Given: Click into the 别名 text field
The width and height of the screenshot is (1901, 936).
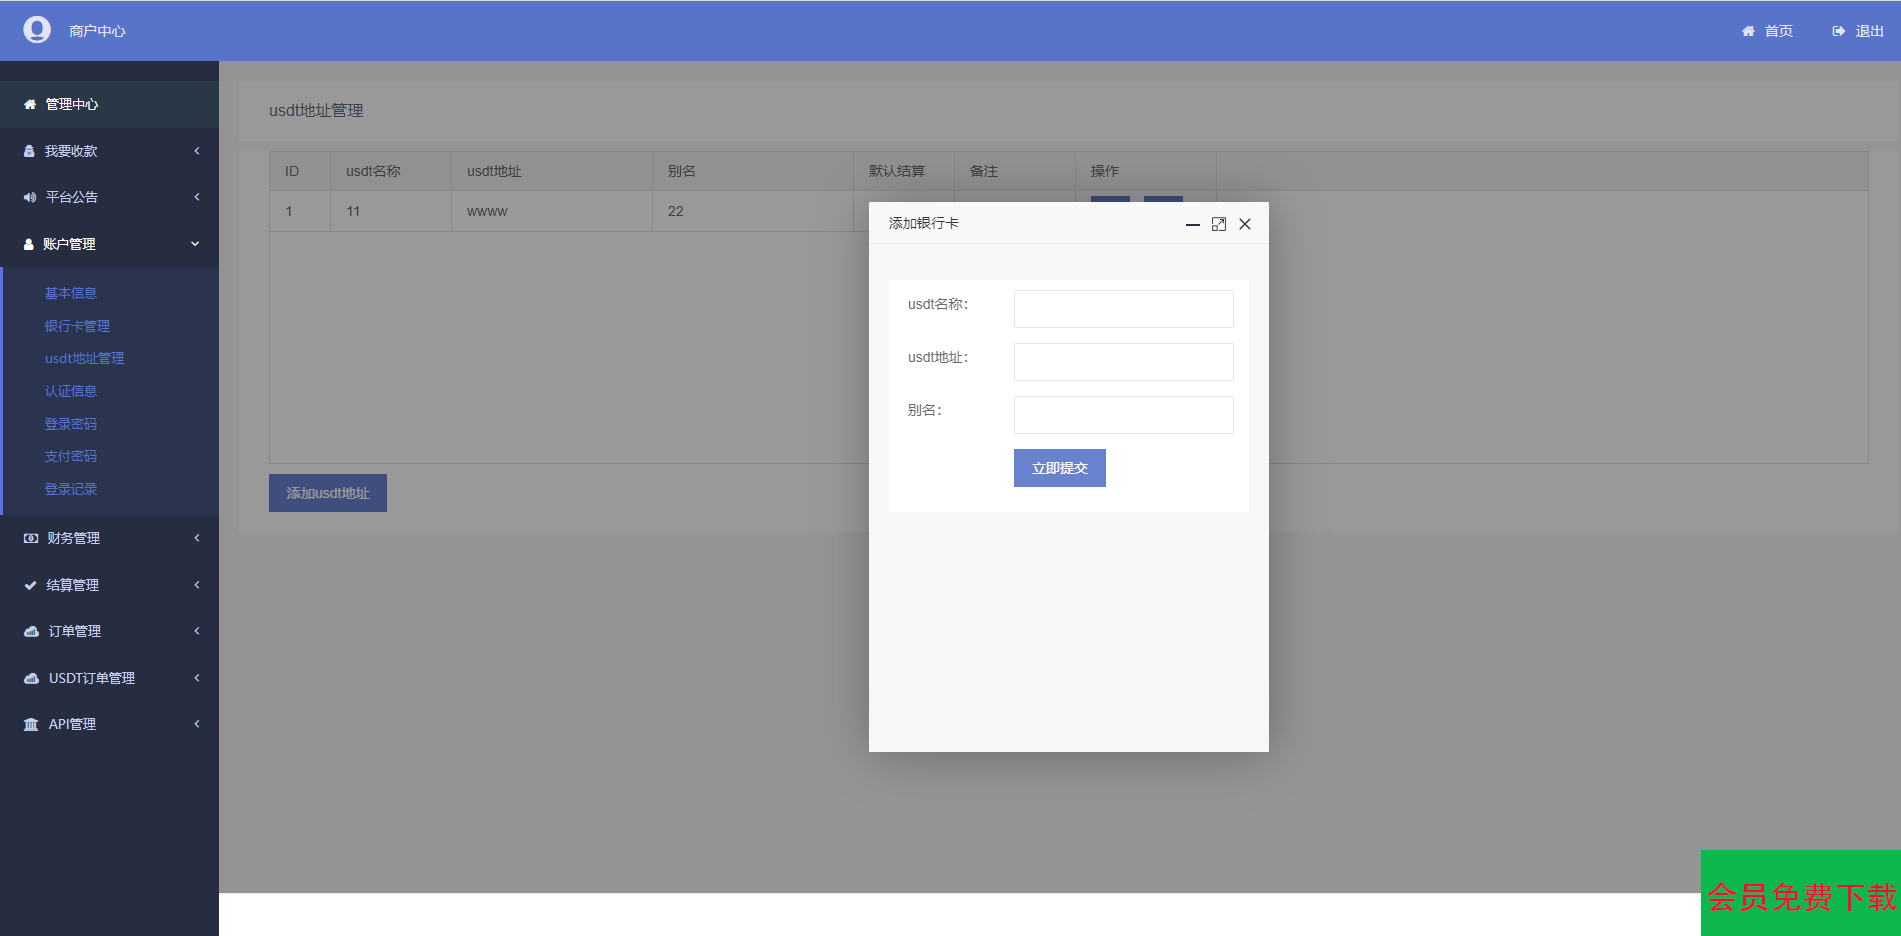Looking at the screenshot, I should 1123,415.
